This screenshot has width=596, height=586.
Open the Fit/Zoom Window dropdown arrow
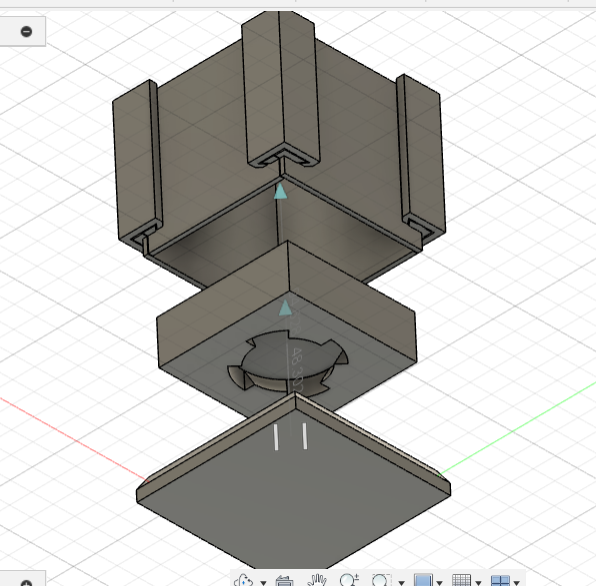pos(401,582)
